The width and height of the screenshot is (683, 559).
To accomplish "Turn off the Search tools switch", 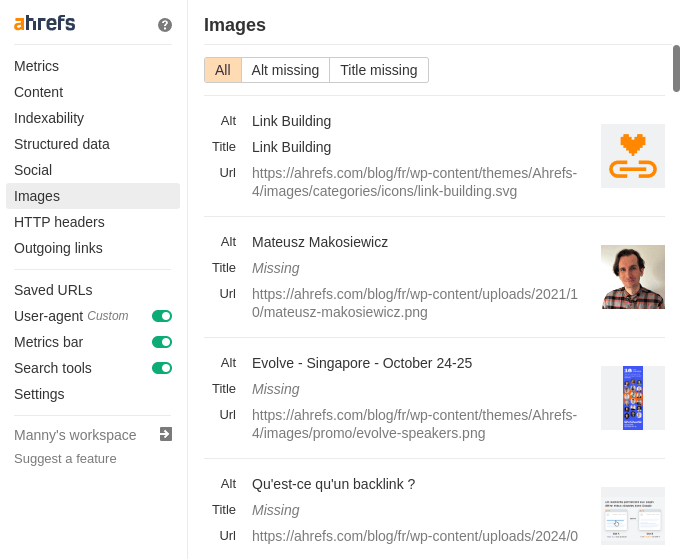I will 162,368.
